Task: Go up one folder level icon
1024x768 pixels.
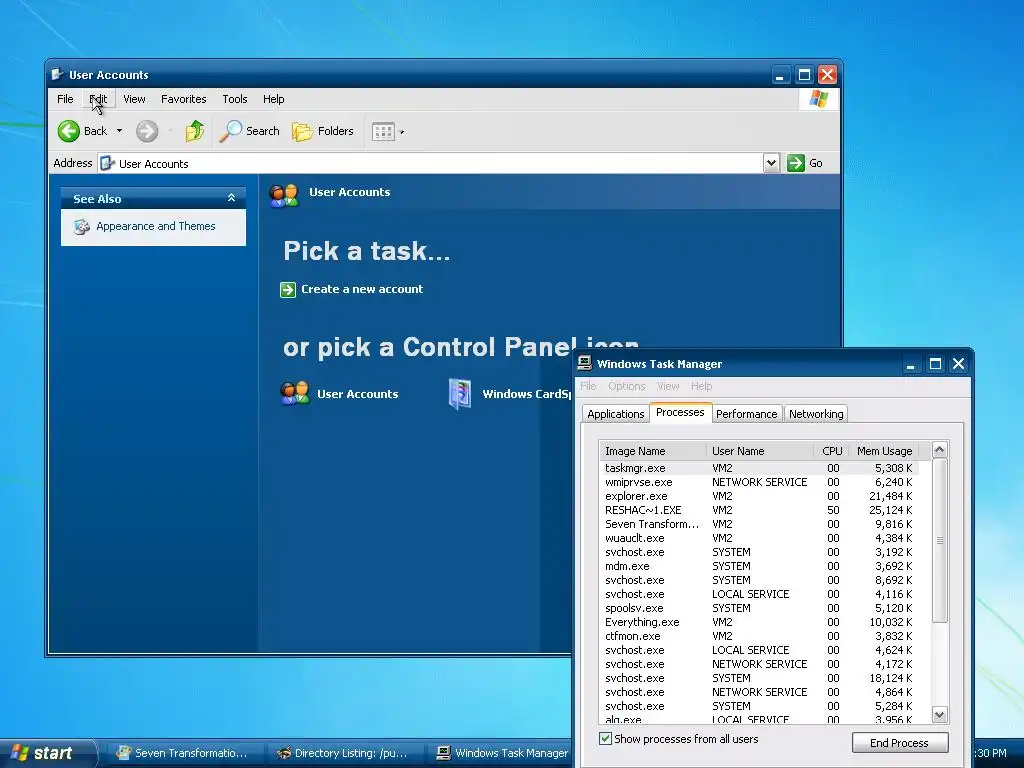Action: 195,131
